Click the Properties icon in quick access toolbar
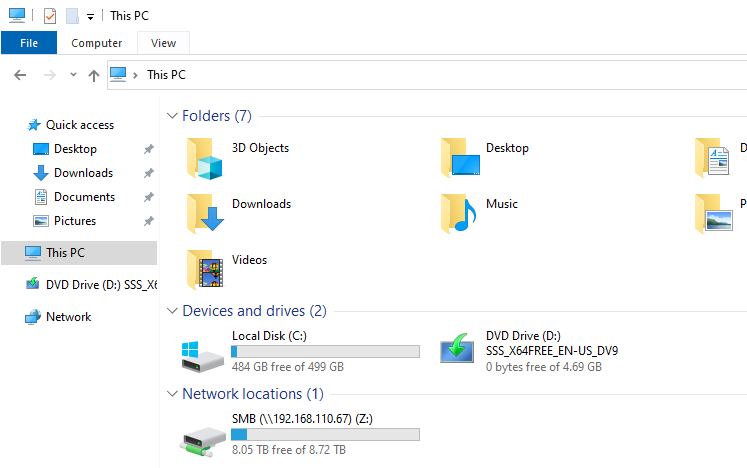 pyautogui.click(x=50, y=16)
